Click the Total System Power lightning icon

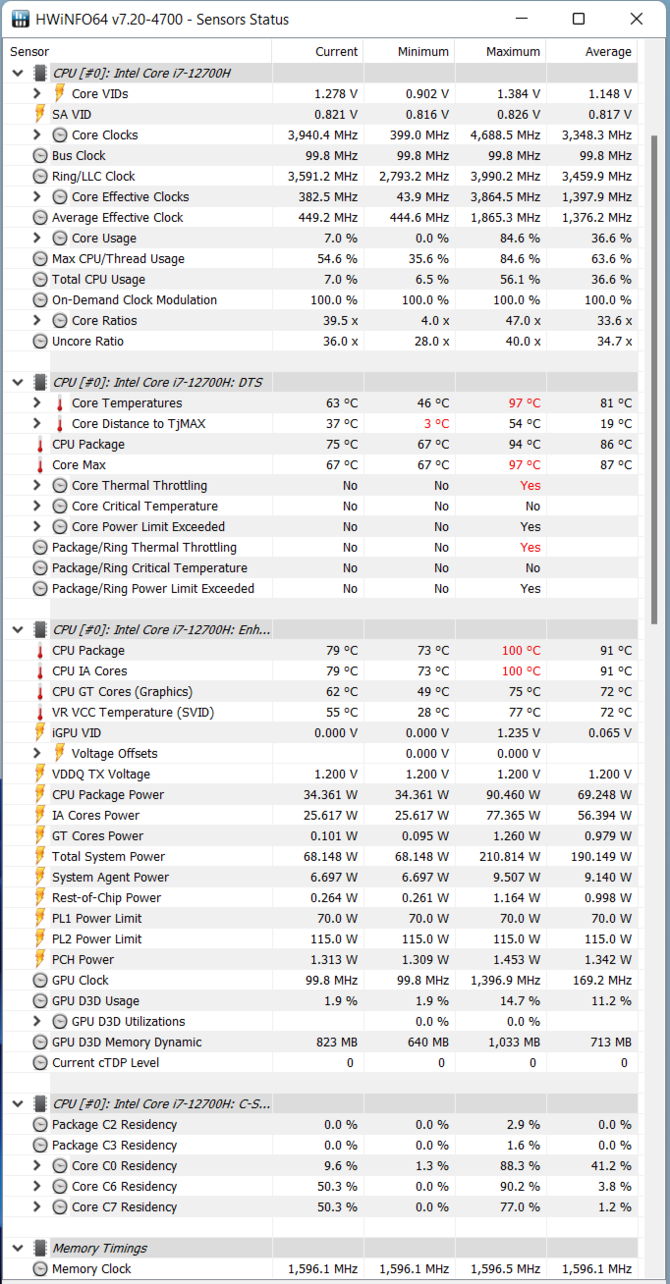tap(40, 856)
